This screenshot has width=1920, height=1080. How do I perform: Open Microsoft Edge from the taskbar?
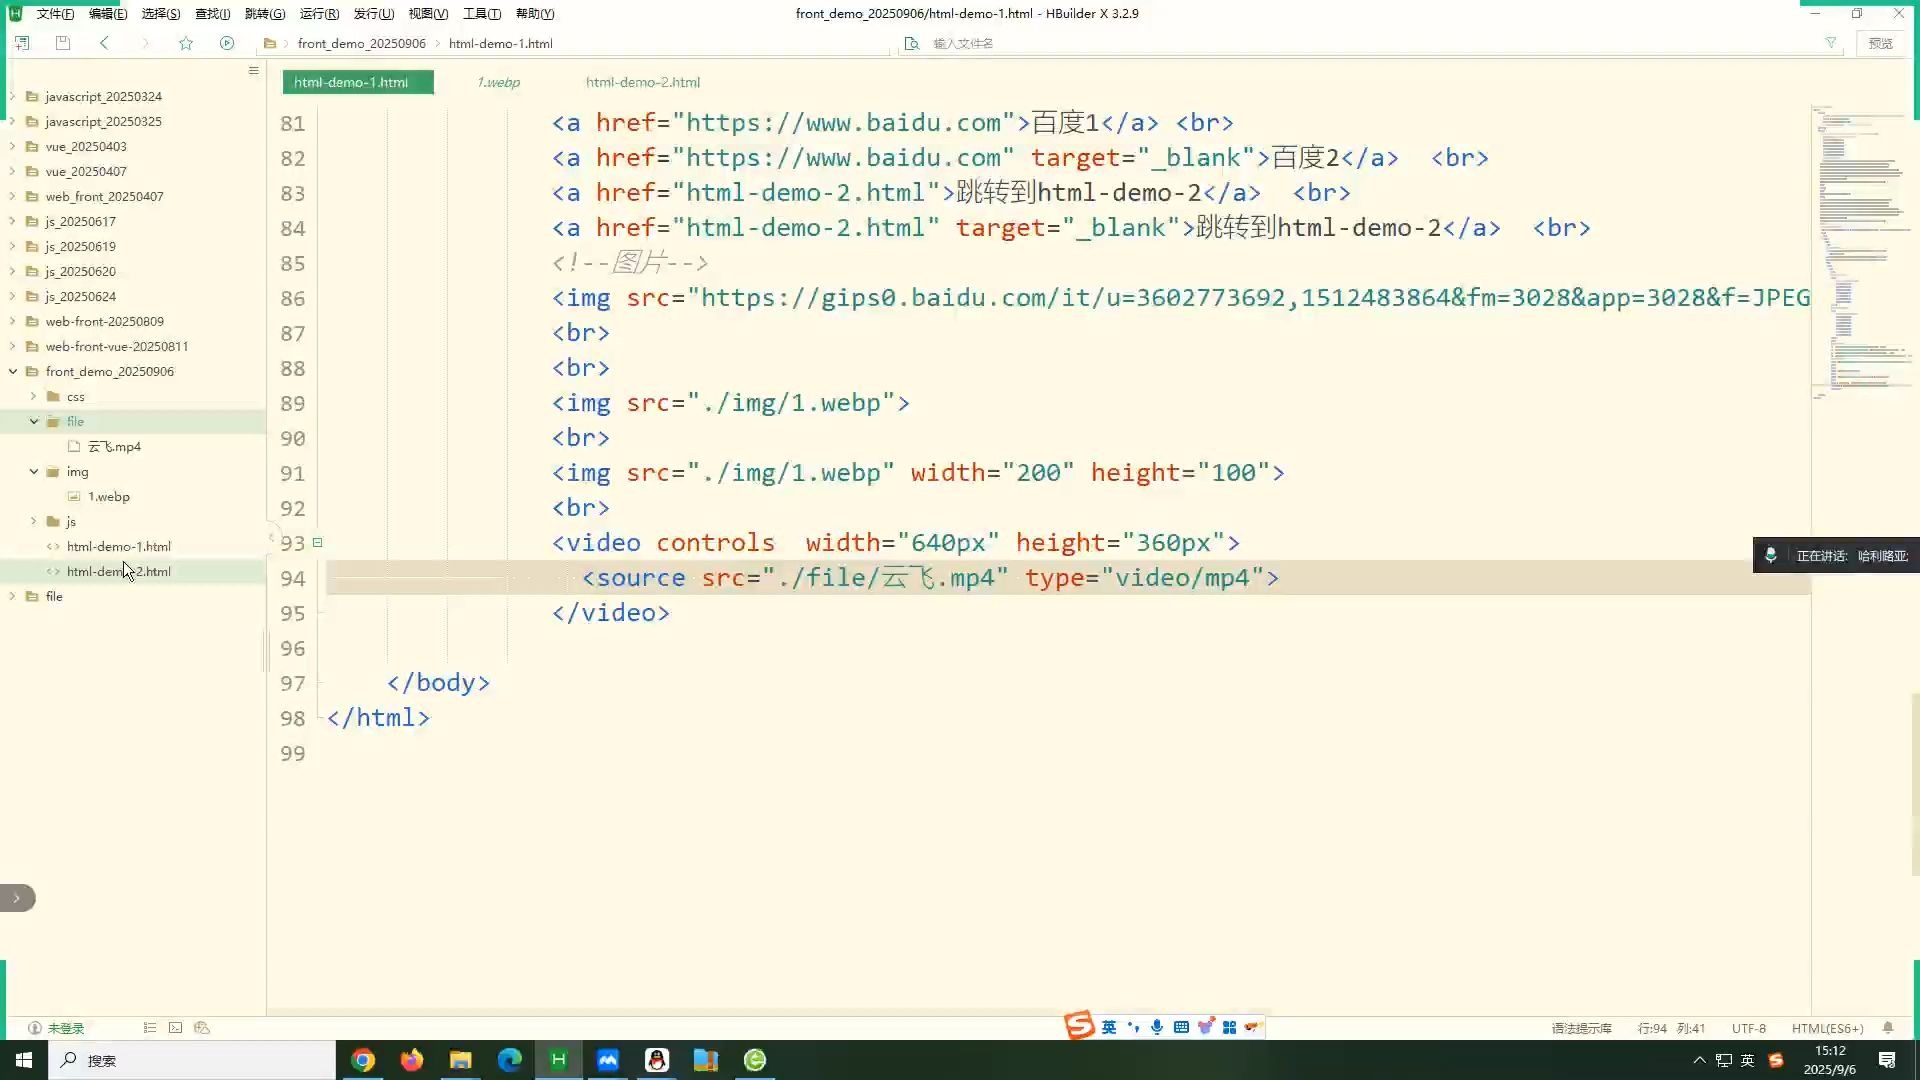510,1060
